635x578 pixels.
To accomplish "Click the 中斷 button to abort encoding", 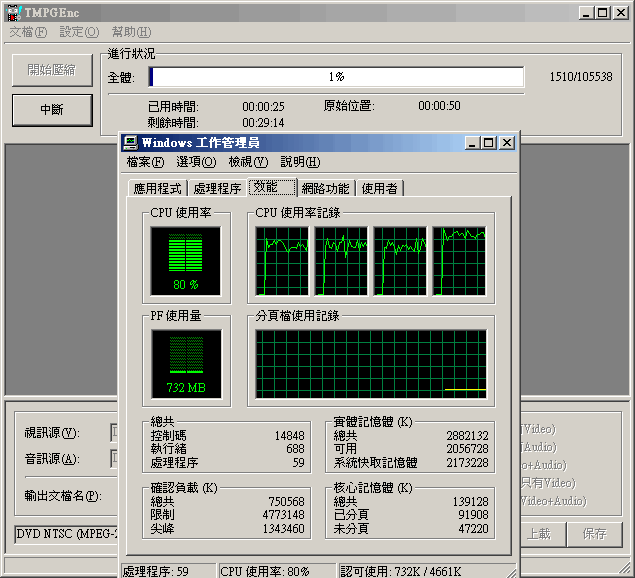I will [x=52, y=110].
